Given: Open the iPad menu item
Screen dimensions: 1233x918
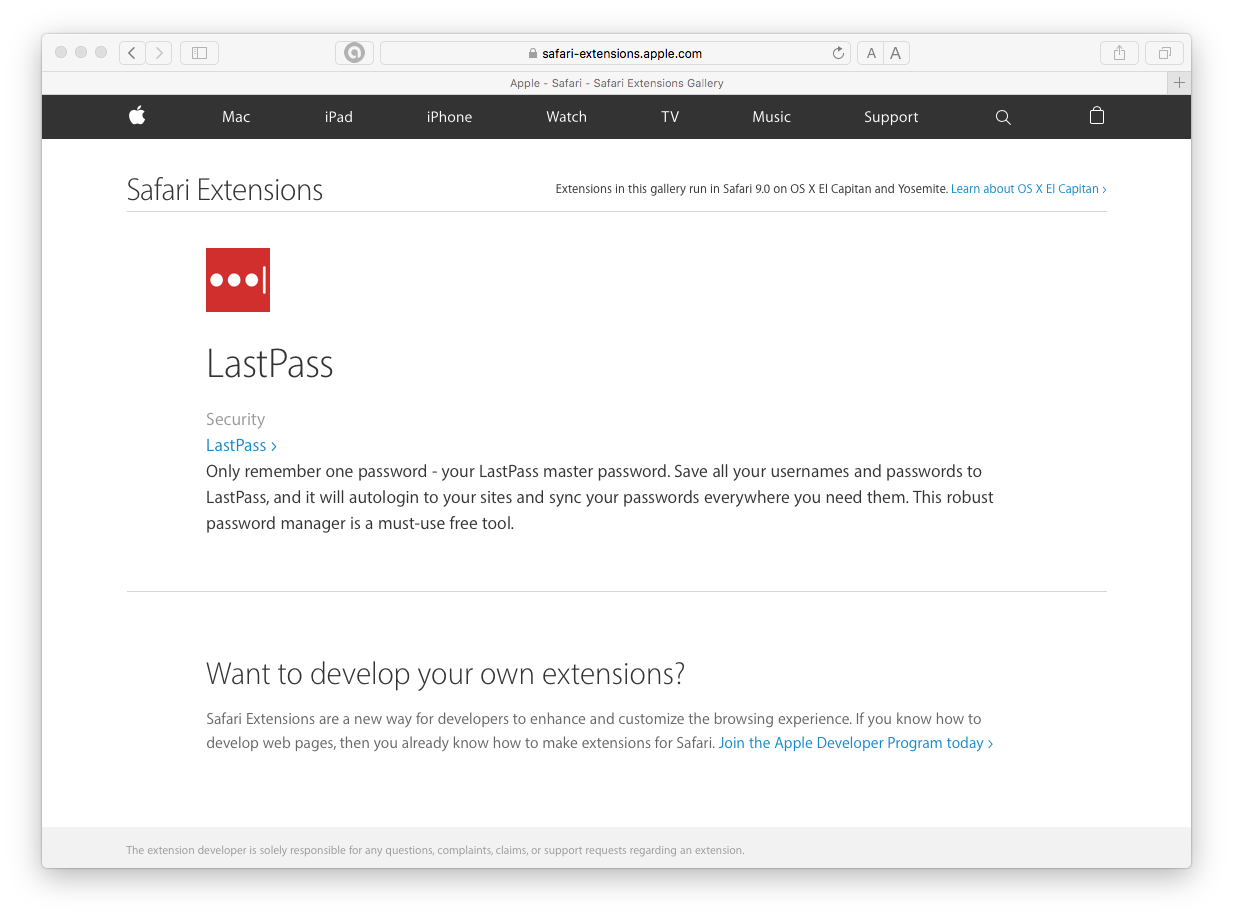Looking at the screenshot, I should pos(339,117).
